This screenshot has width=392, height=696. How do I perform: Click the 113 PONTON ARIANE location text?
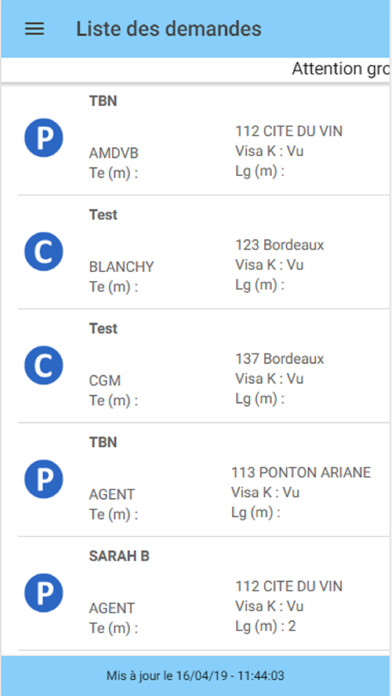[x=301, y=473]
